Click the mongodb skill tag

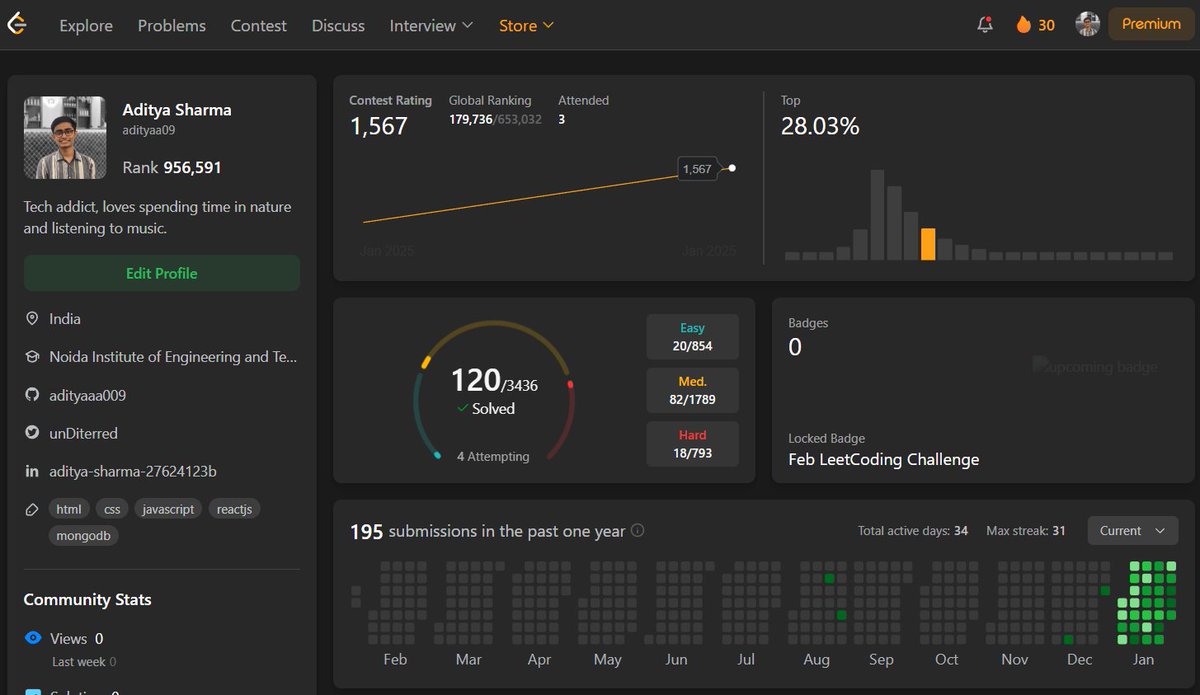[x=84, y=535]
